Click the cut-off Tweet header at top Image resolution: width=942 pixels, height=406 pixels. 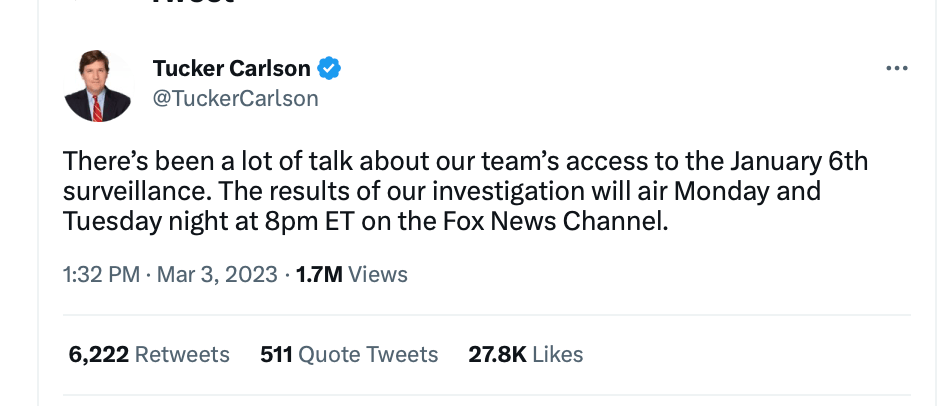192,3
